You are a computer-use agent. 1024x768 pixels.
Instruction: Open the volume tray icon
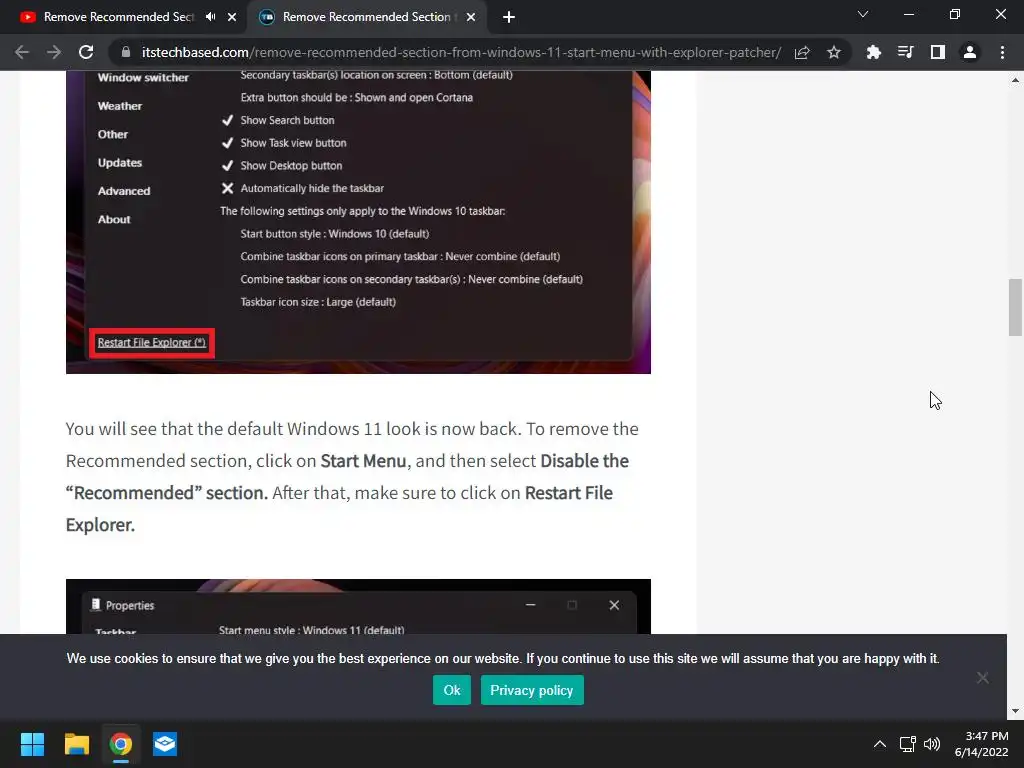coord(932,744)
